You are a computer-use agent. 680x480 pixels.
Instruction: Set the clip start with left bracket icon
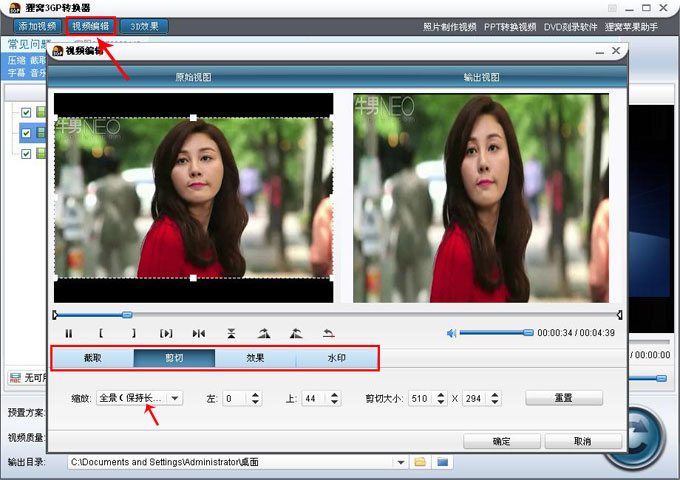[x=101, y=333]
